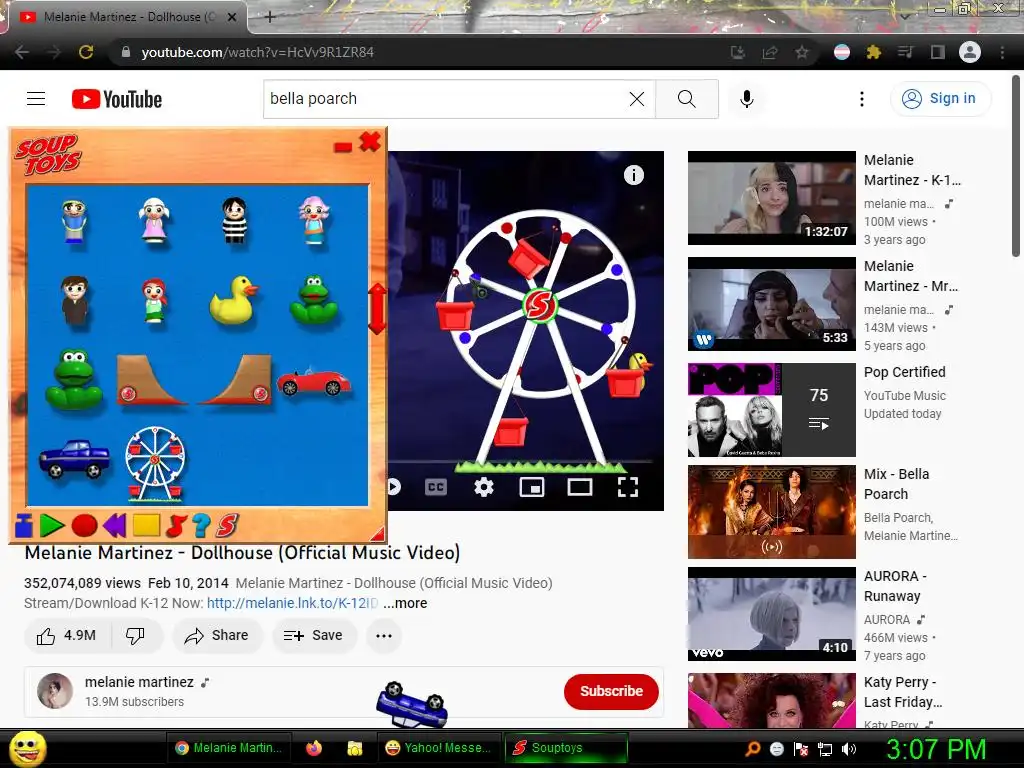1024x768 pixels.
Task: Select the right-facing wooden ramp toy
Action: click(235, 379)
